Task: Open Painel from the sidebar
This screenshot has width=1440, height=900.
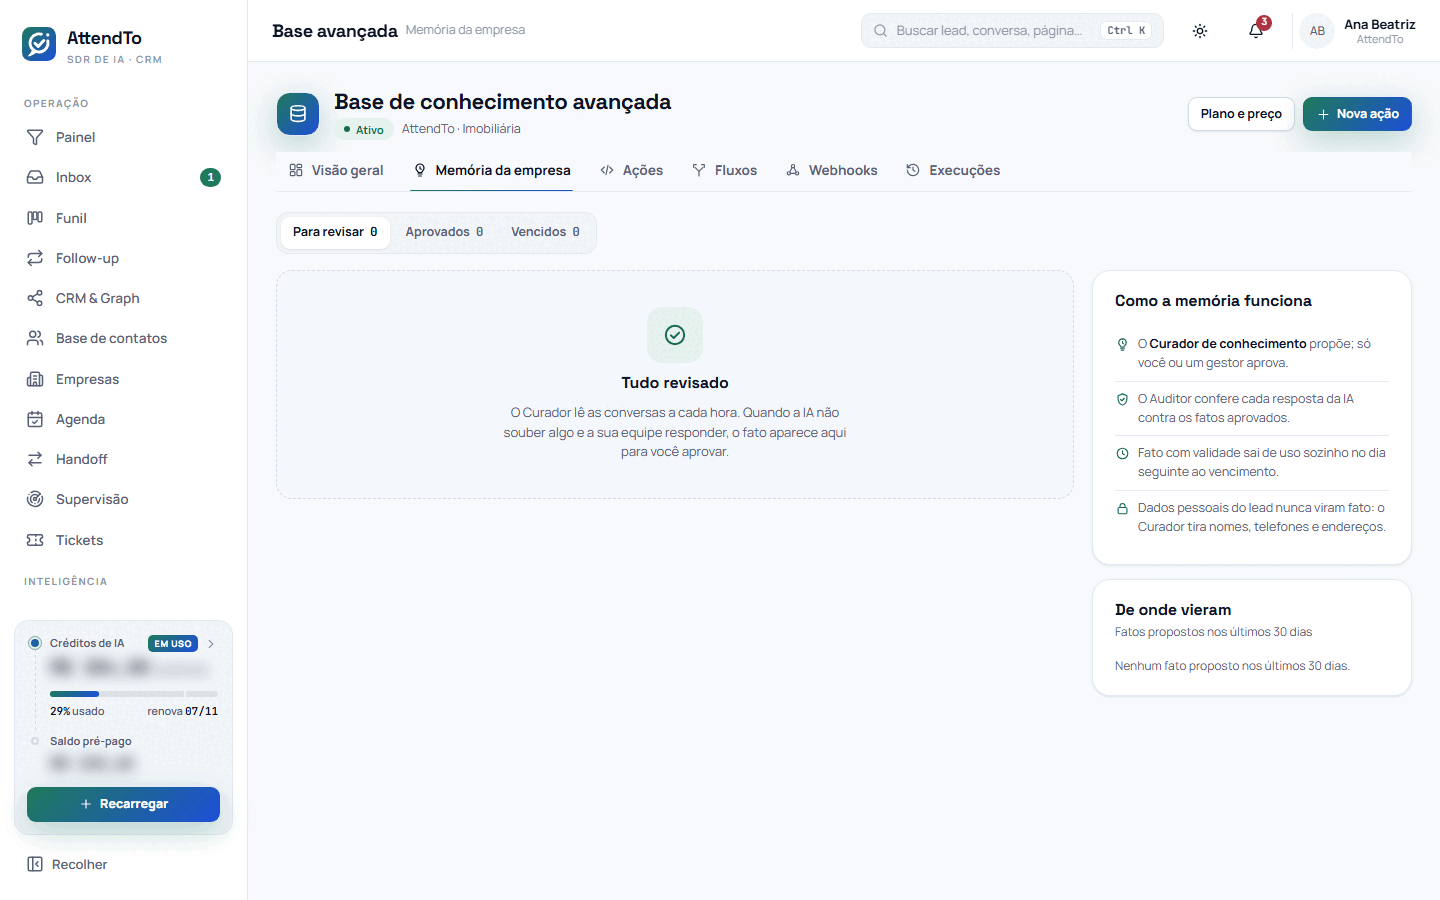Action: [123, 137]
